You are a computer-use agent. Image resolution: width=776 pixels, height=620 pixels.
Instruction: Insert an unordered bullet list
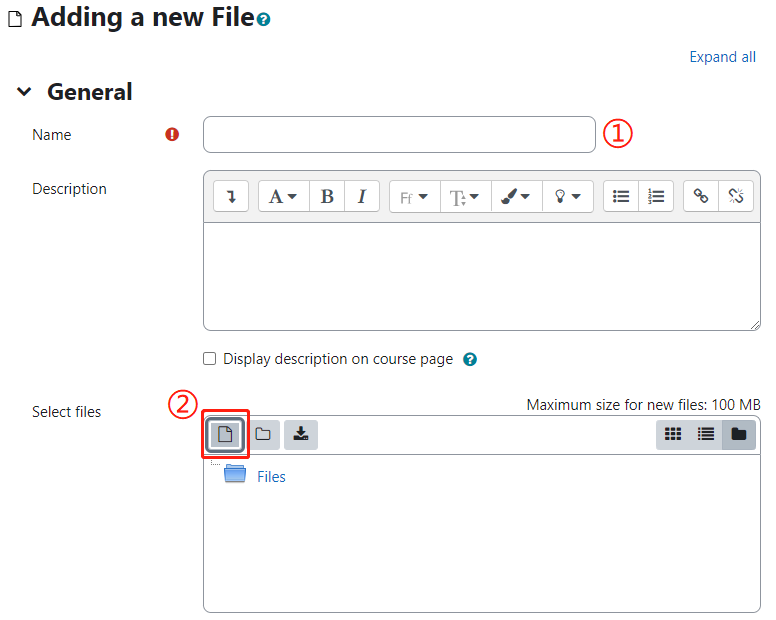[x=621, y=196]
